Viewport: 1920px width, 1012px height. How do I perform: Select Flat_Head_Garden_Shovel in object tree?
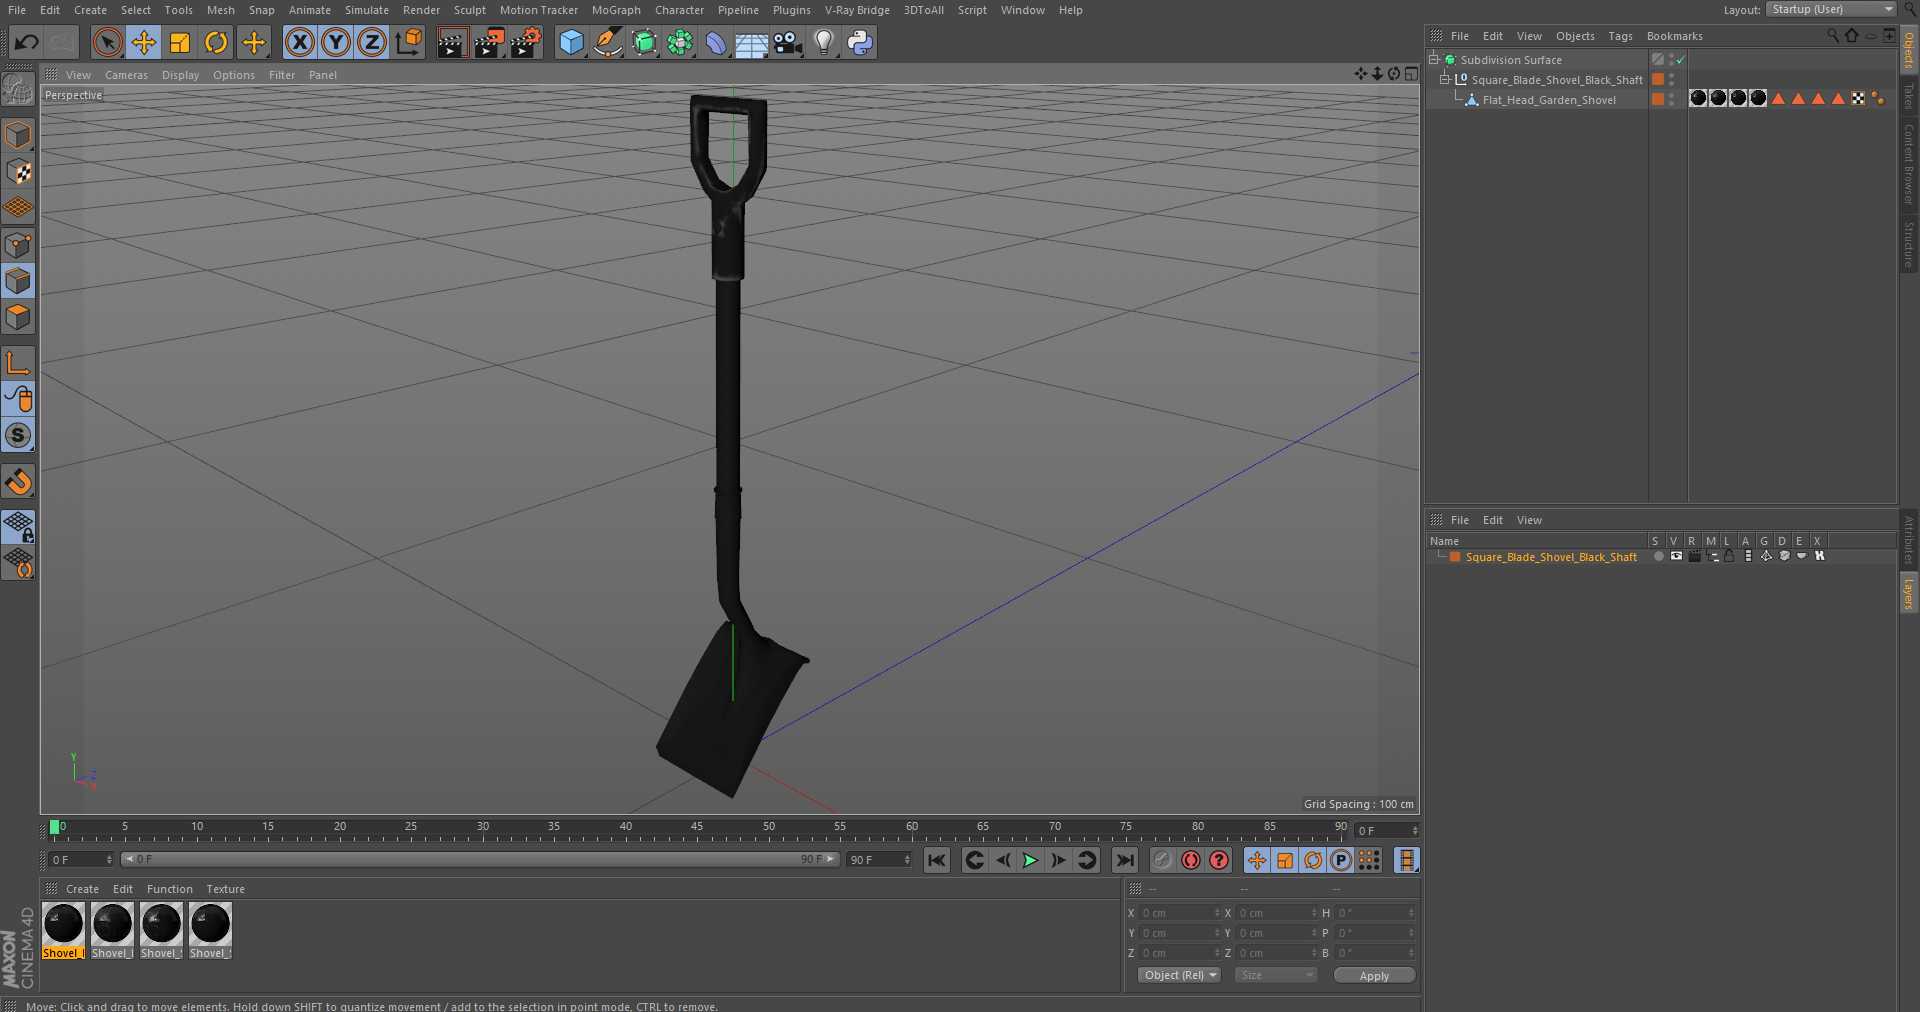(x=1548, y=100)
